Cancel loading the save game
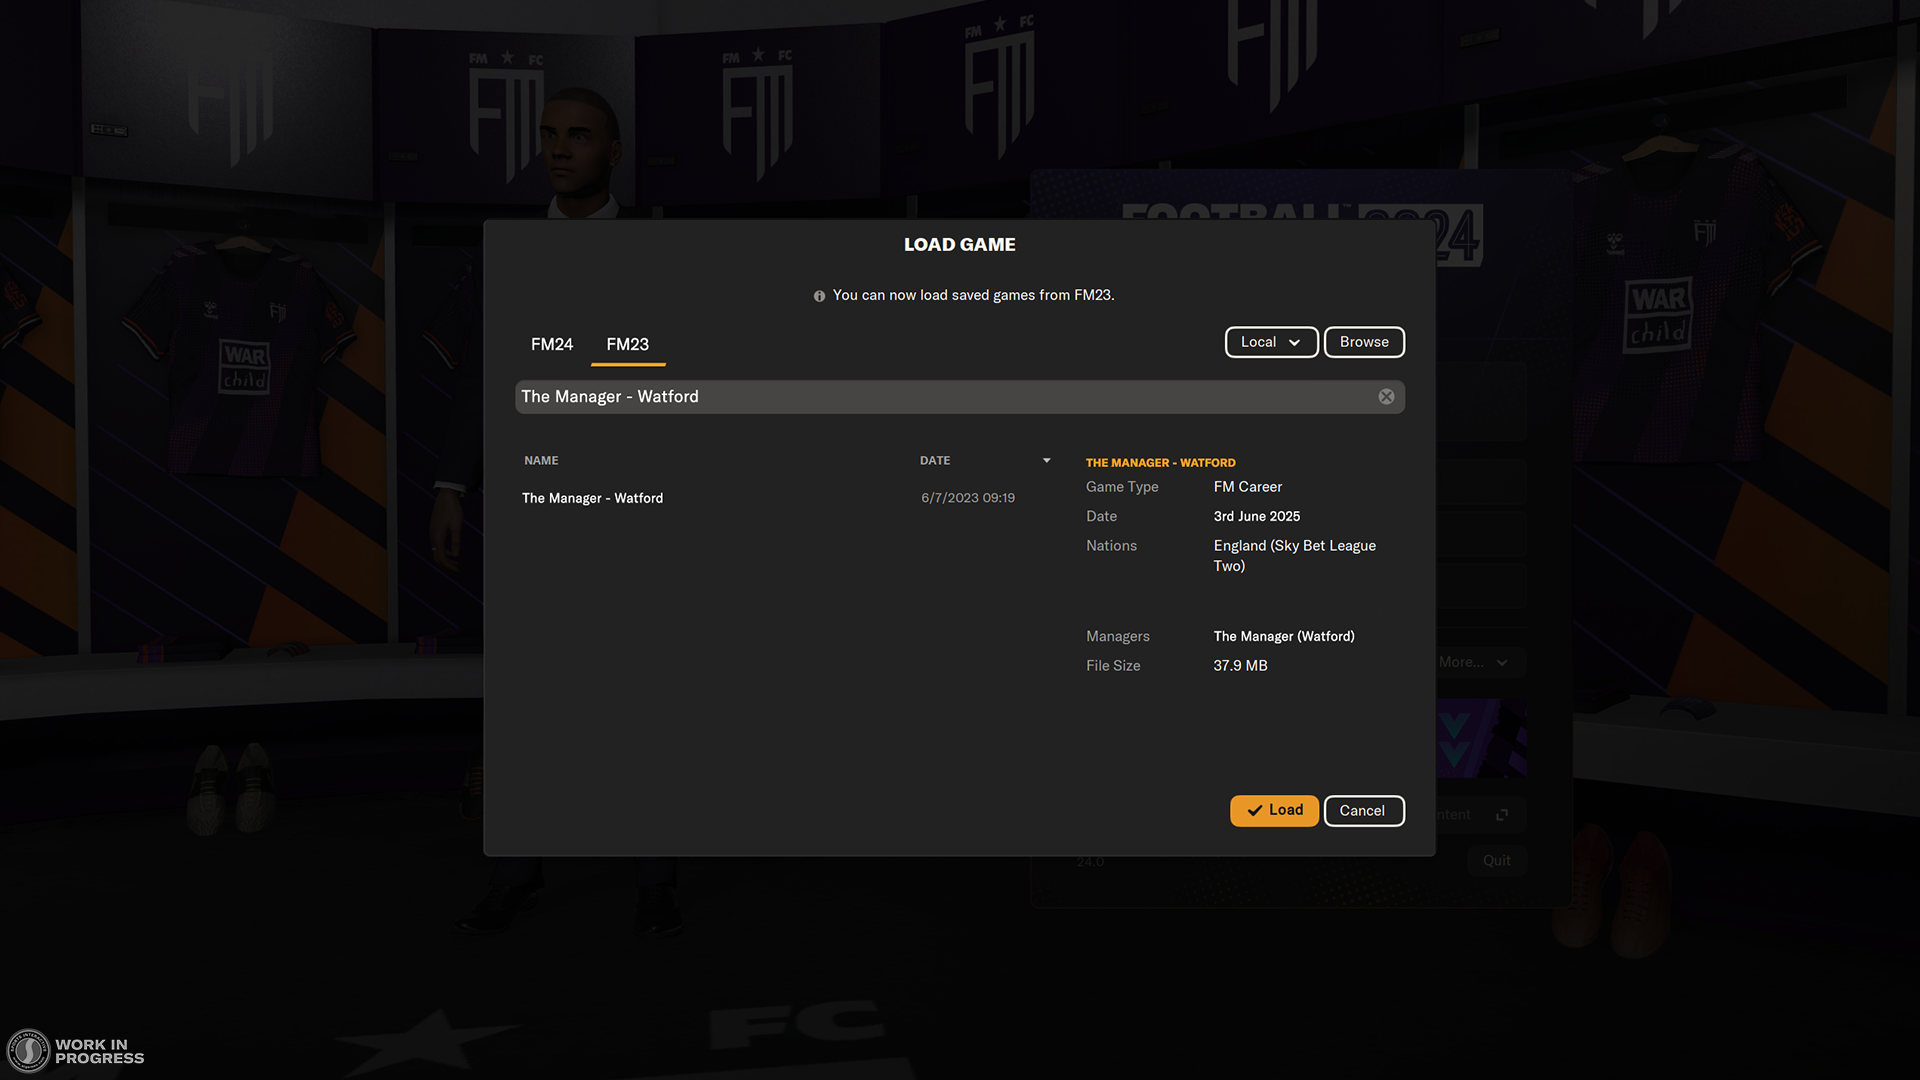The image size is (1920, 1080). point(1364,810)
